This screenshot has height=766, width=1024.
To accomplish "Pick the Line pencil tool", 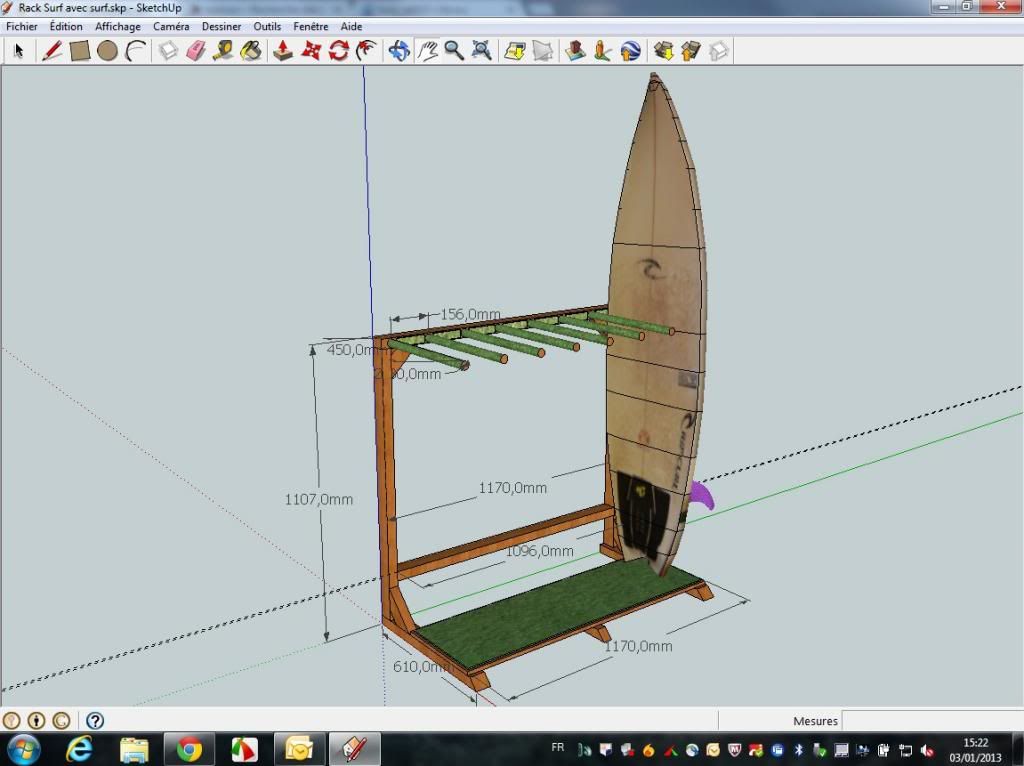I will (x=52, y=51).
